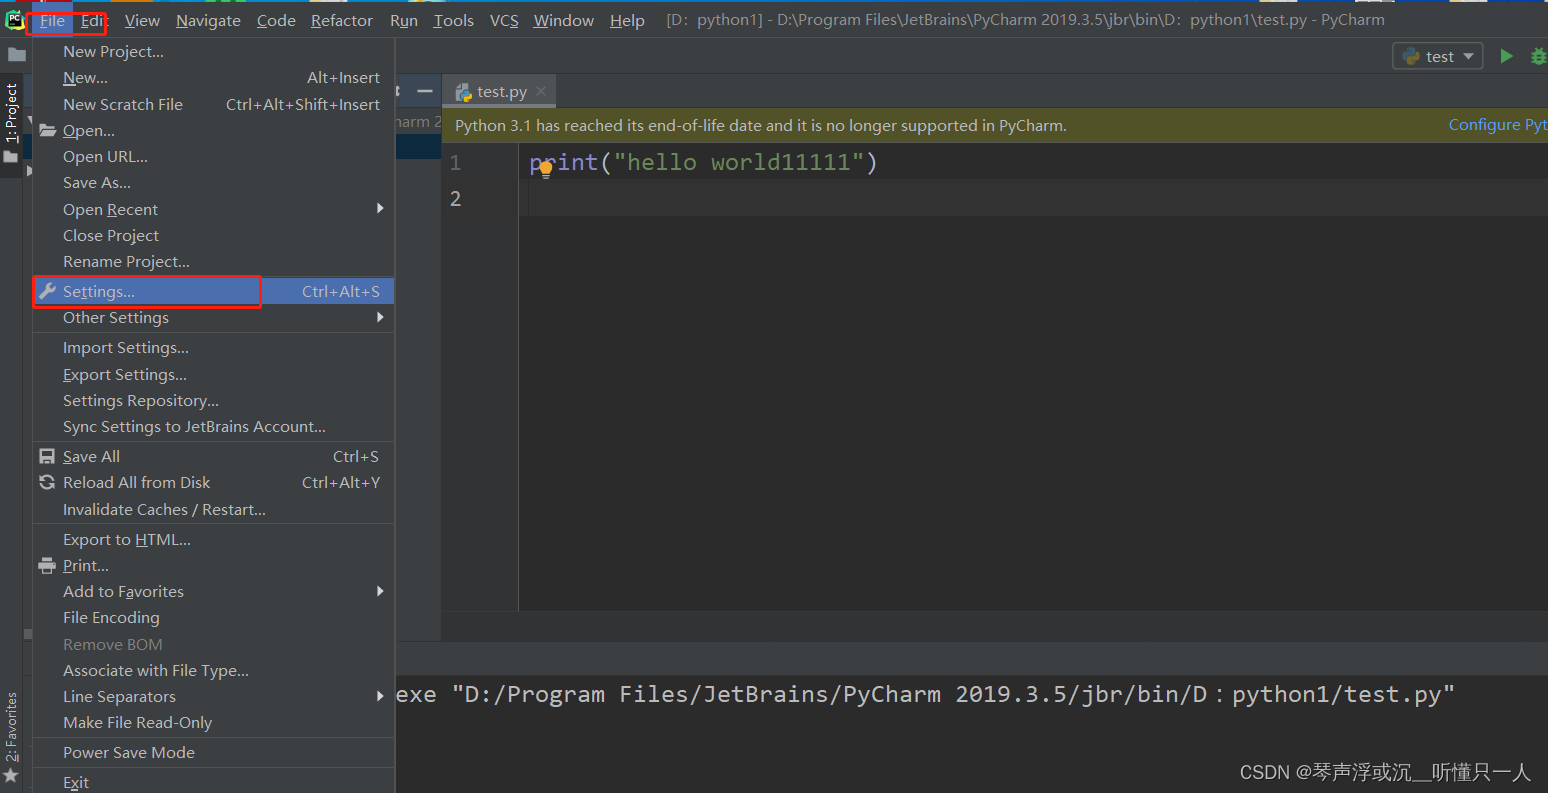This screenshot has width=1548, height=793.
Task: Choose New... menu entry
Action: [214, 77]
